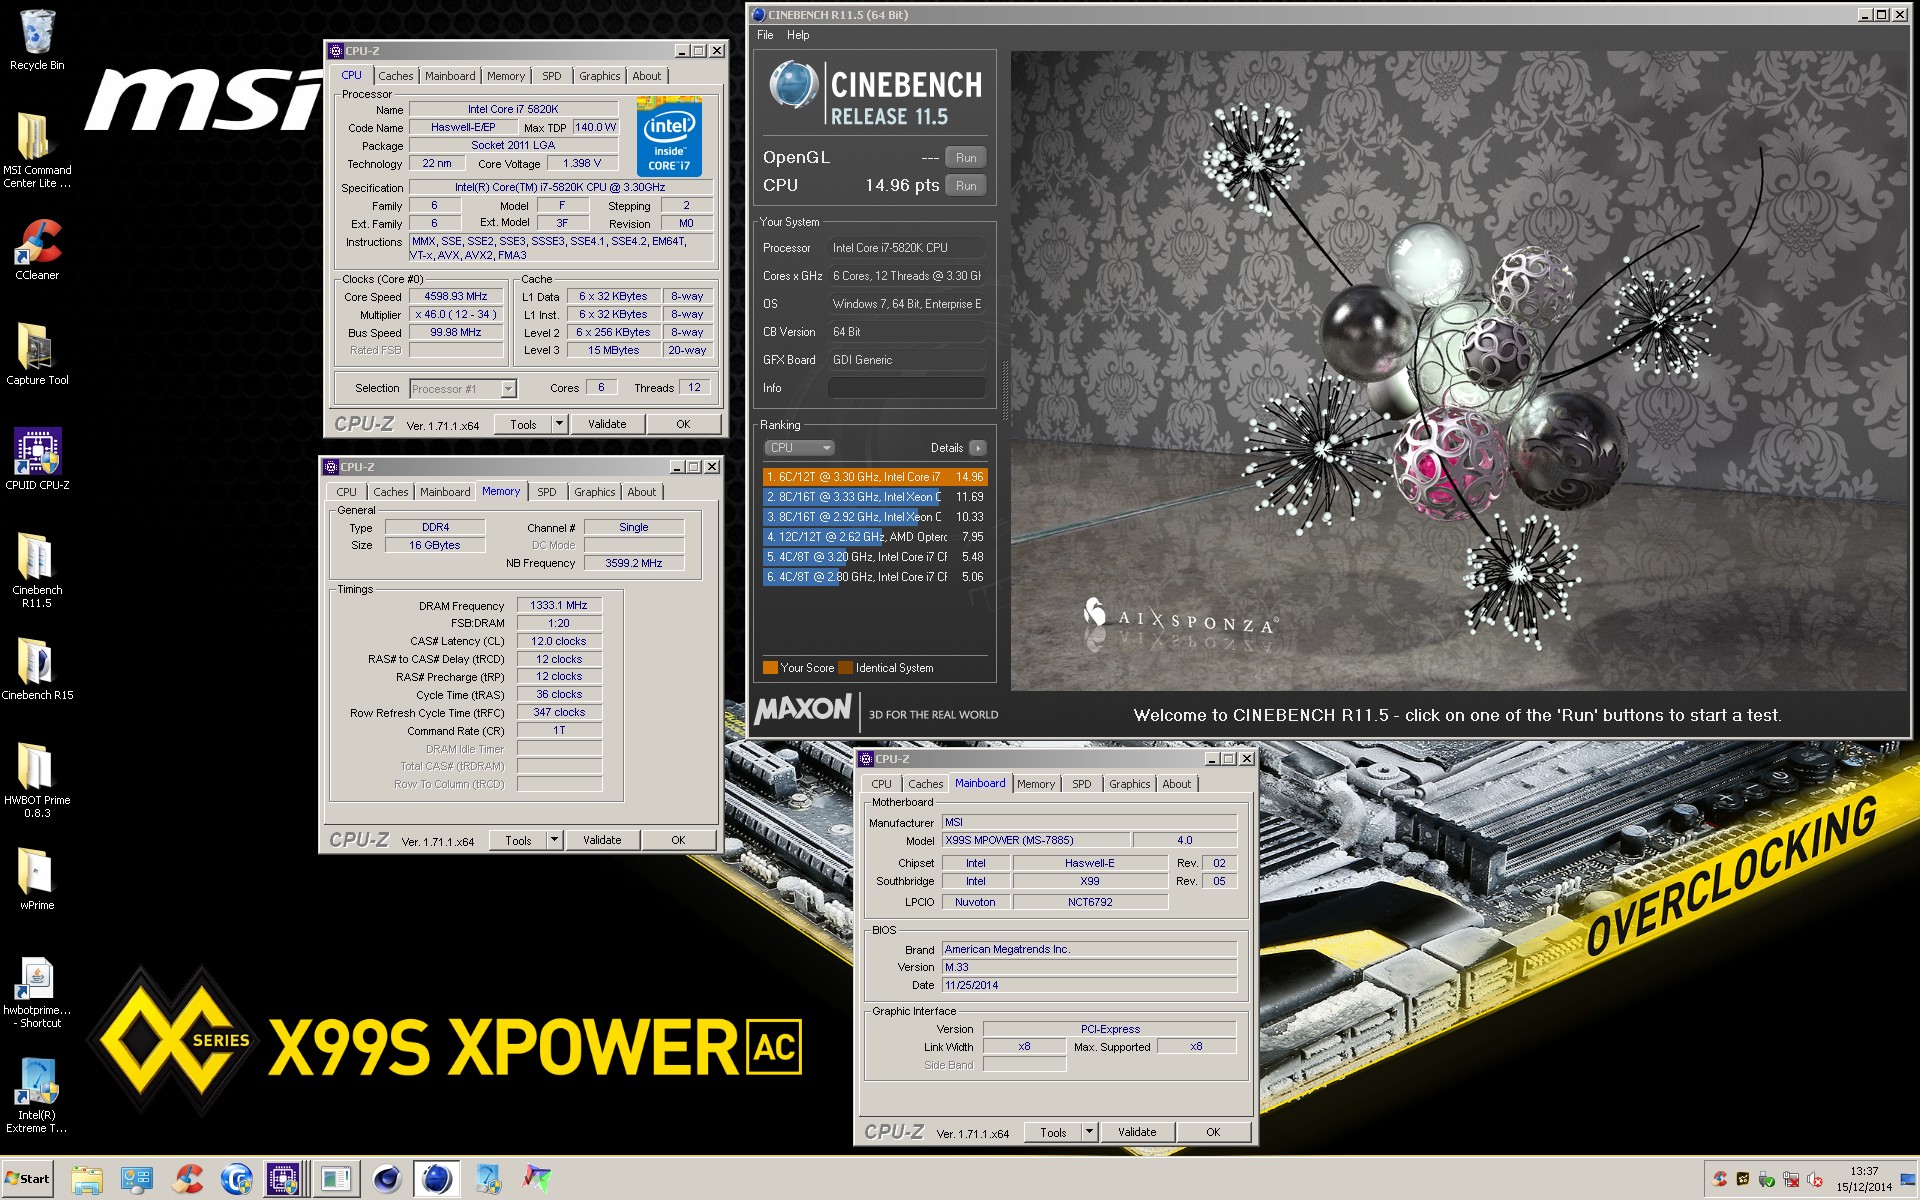Click the Core Speed 4598.93 MHz value
The image size is (1920, 1200).
click(x=456, y=296)
